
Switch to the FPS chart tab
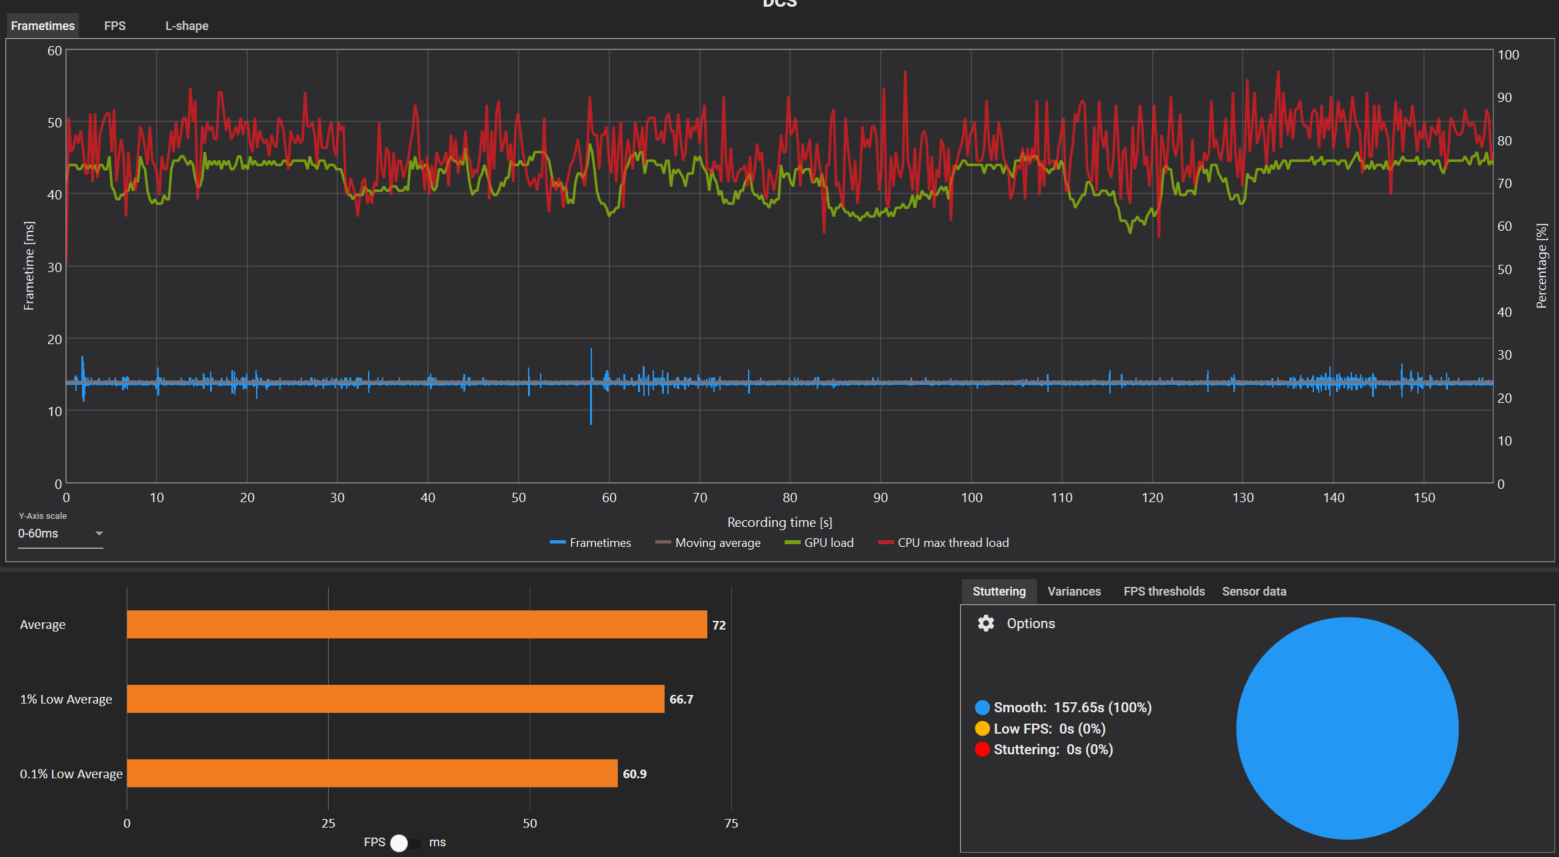(x=115, y=26)
